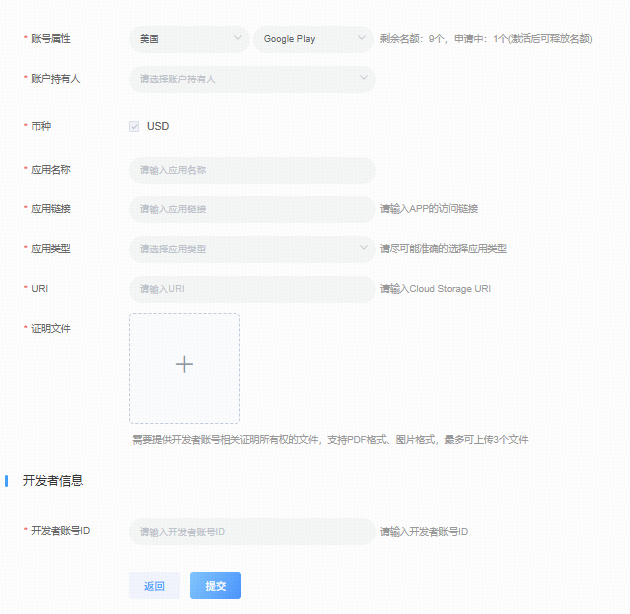The image size is (630, 614).
Task: Click the plus icon to upload proof file
Action: [x=184, y=365]
